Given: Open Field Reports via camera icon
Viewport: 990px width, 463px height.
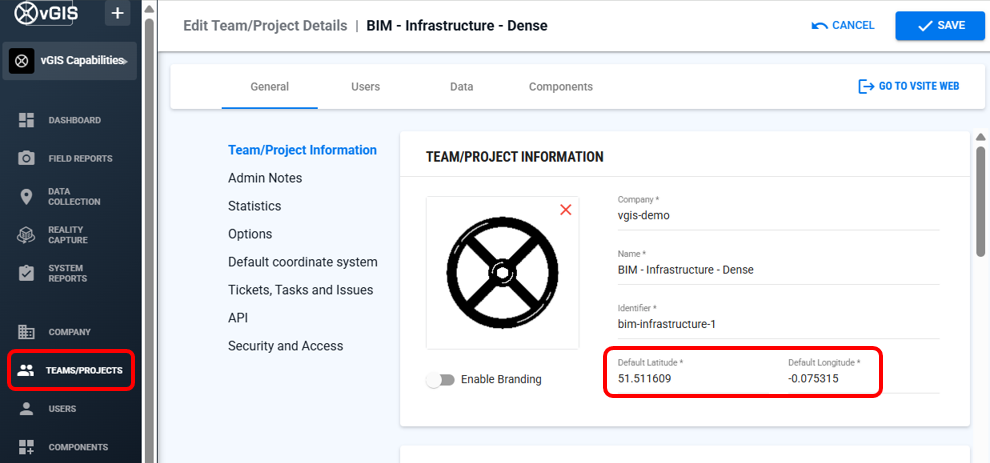Looking at the screenshot, I should coord(26,158).
